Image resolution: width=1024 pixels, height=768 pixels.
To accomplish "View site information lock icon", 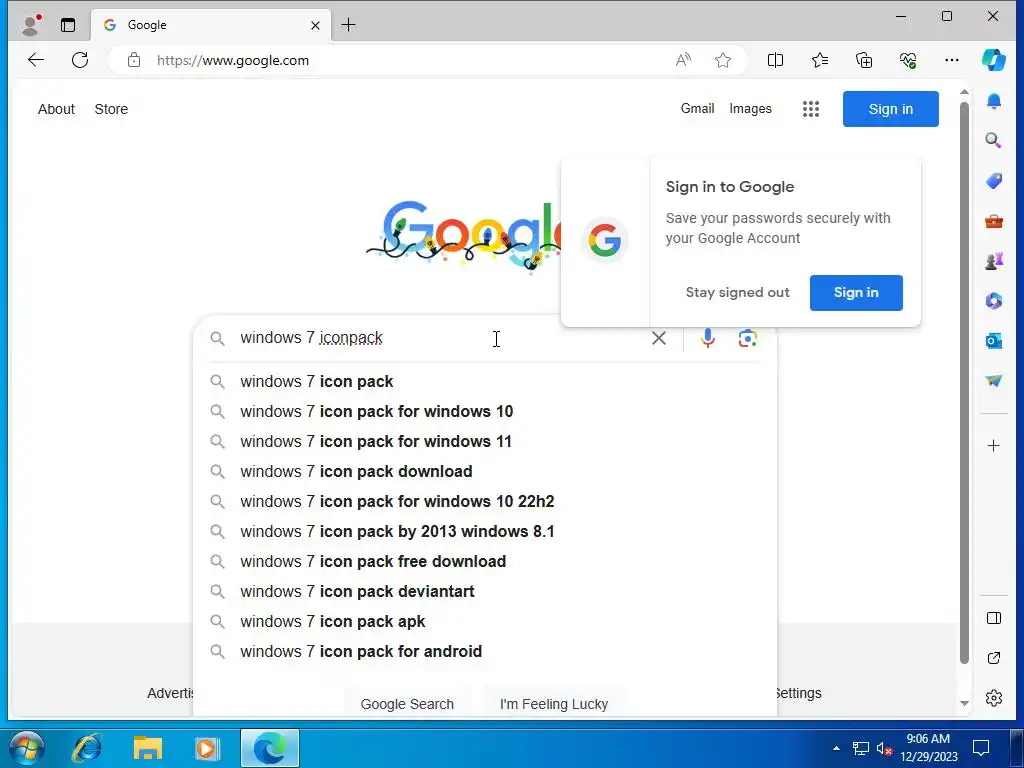I will [x=134, y=60].
